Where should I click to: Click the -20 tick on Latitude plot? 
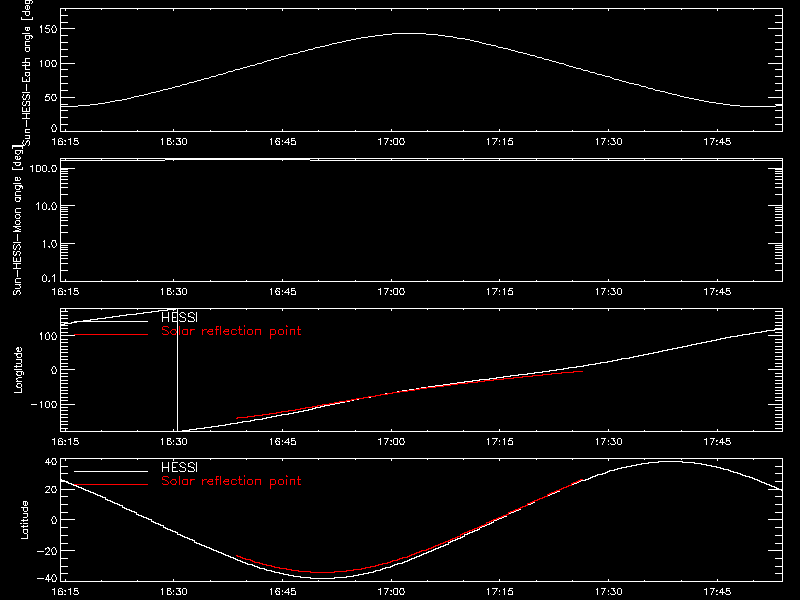[47, 551]
